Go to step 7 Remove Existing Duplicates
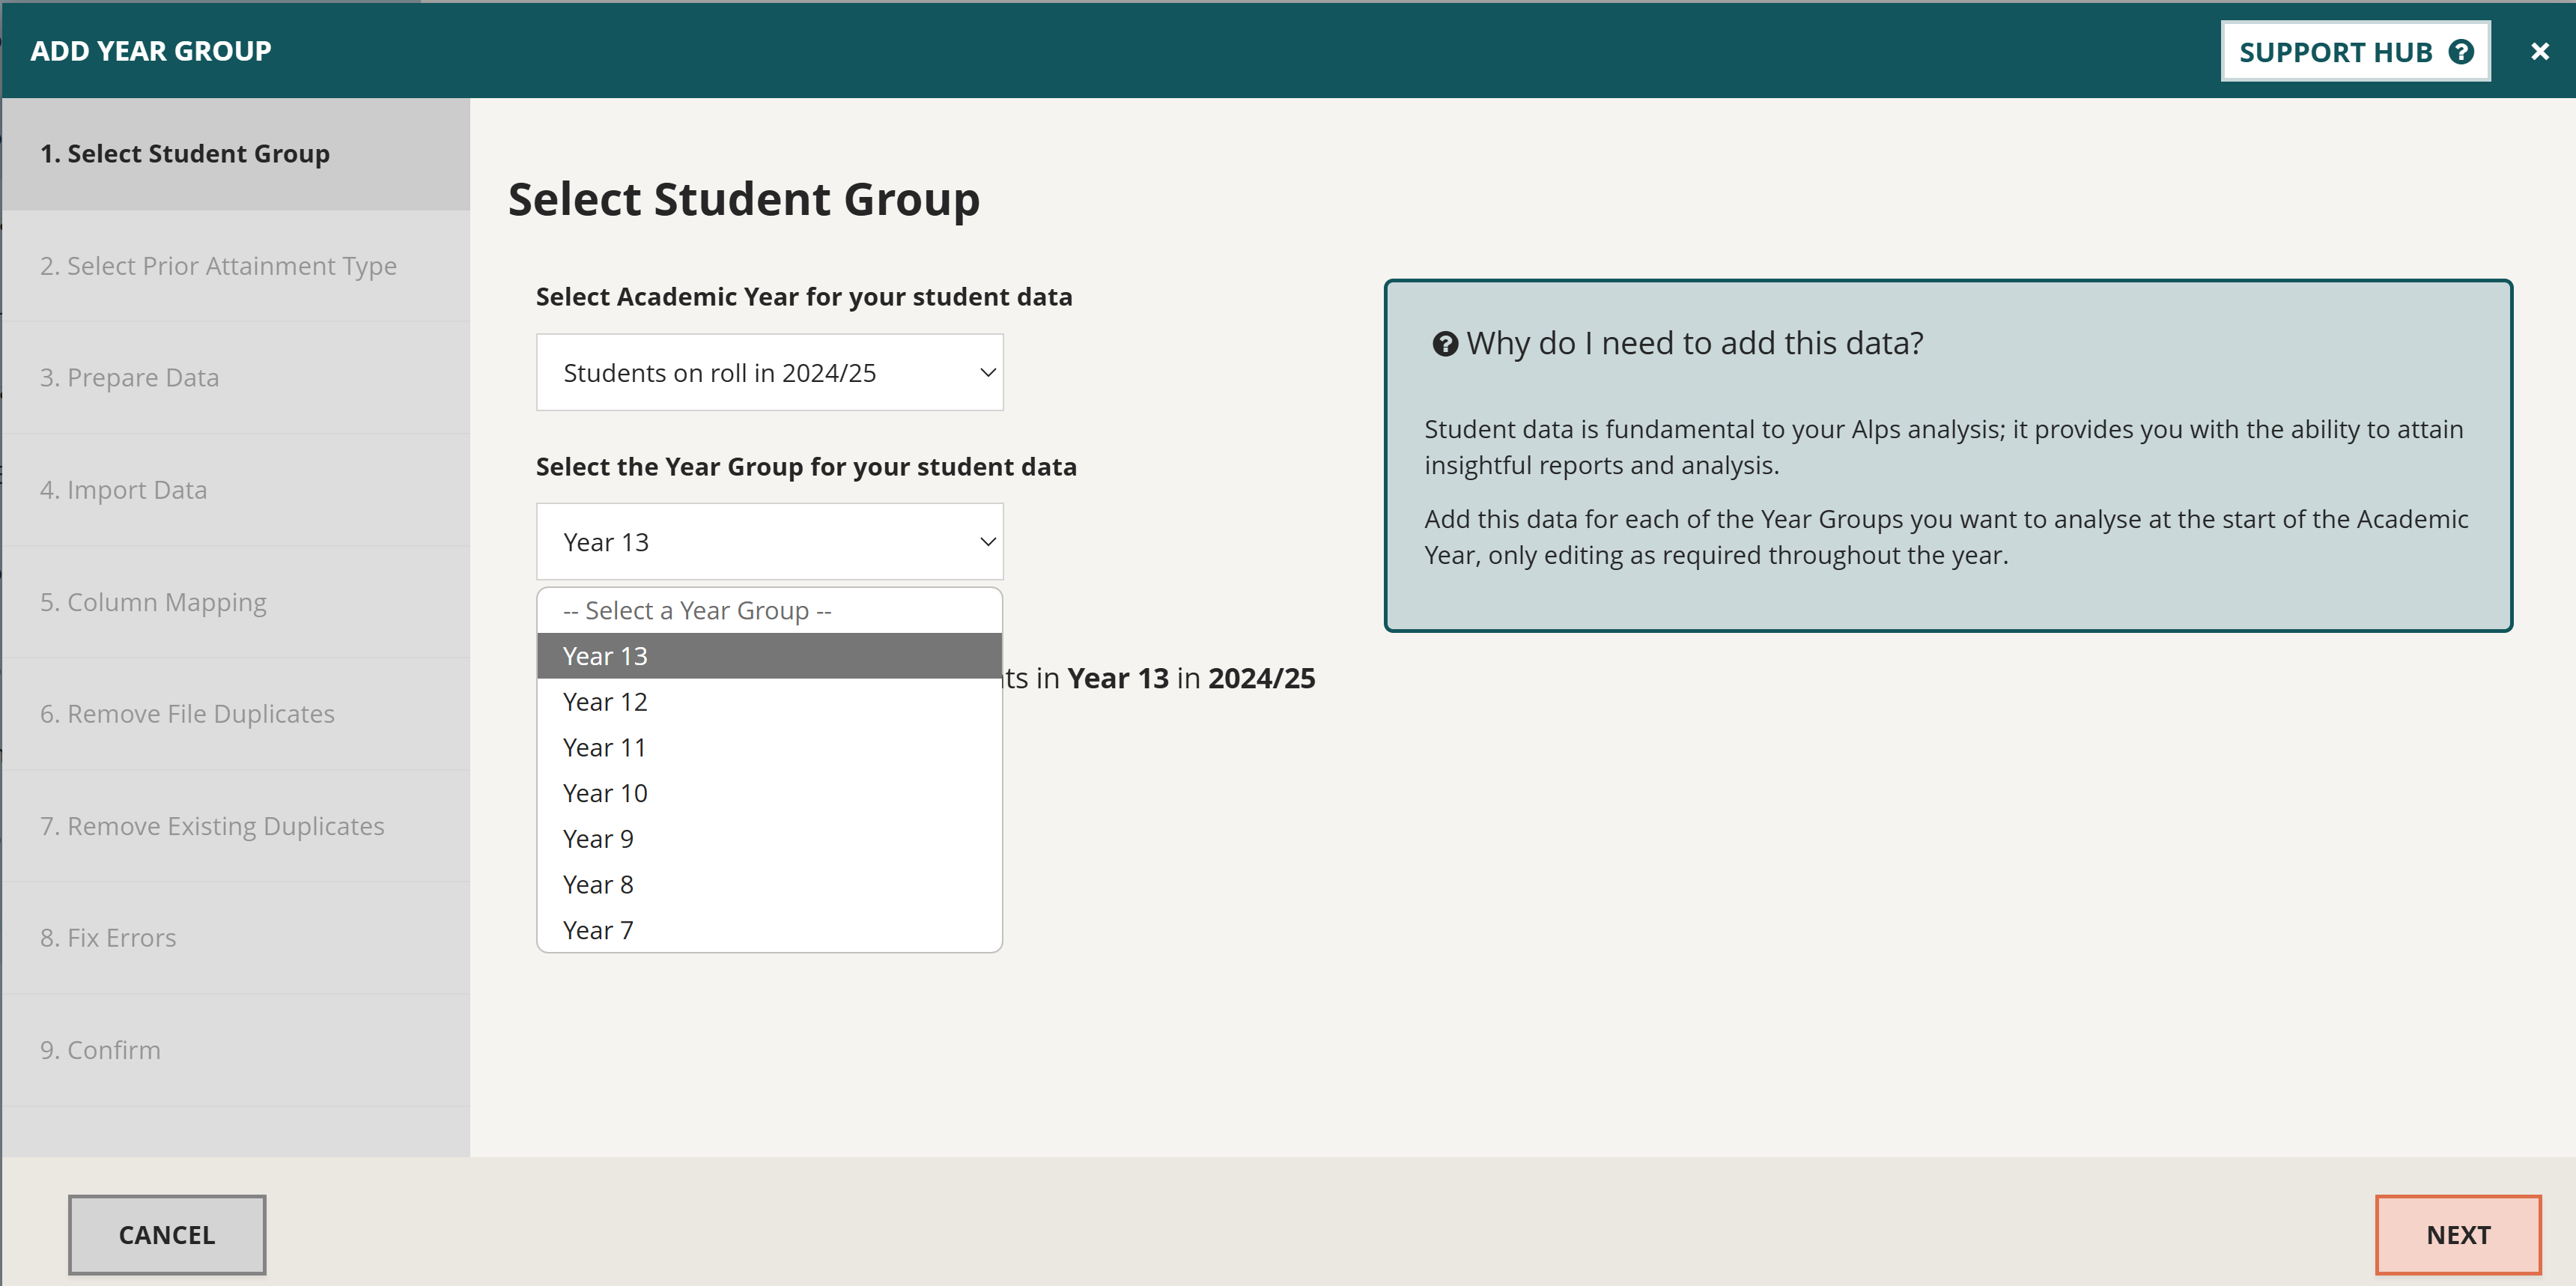This screenshot has height=1286, width=2576. [x=236, y=826]
